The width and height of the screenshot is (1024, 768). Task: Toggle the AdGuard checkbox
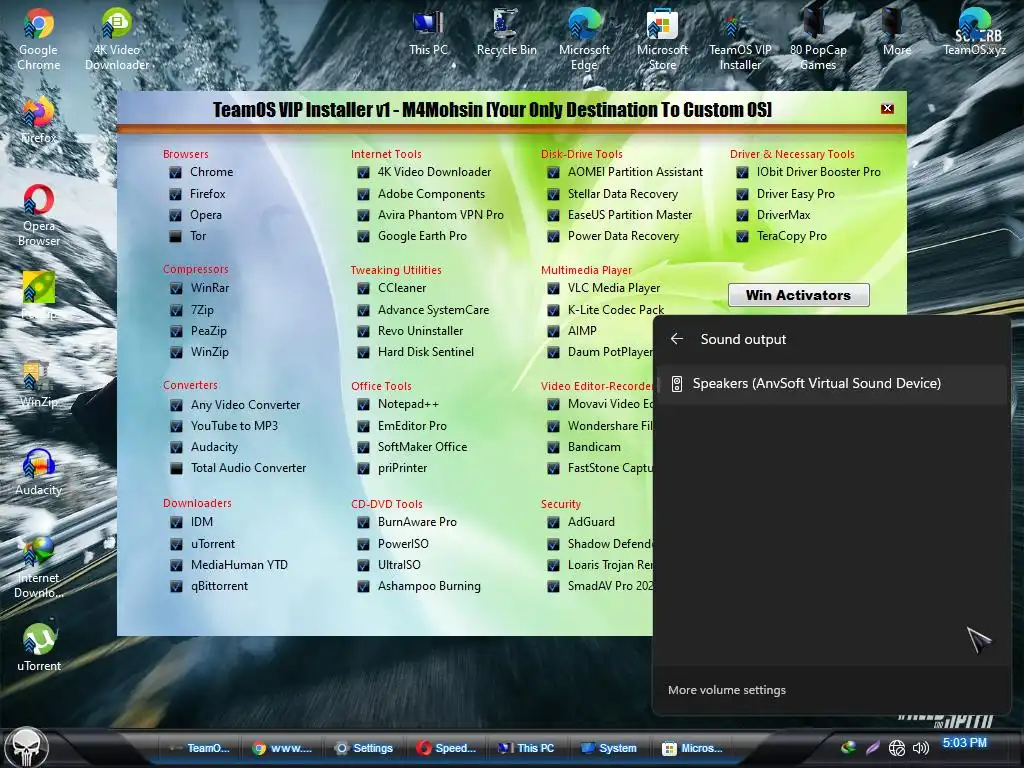[553, 522]
